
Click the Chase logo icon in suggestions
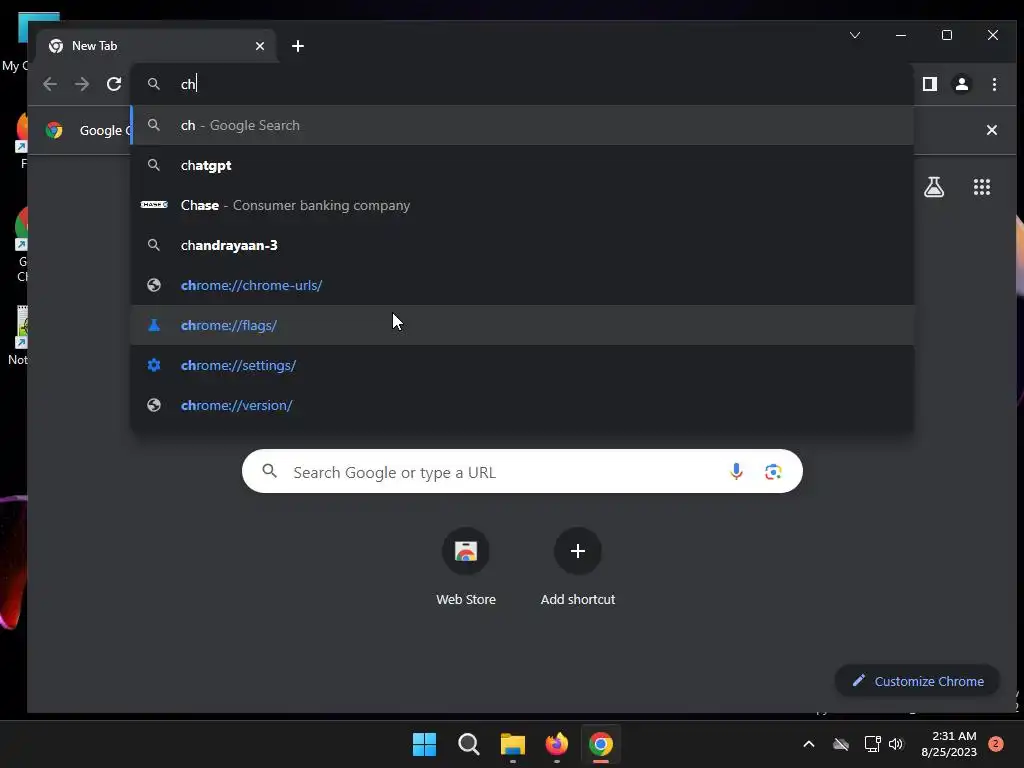pyautogui.click(x=154, y=205)
